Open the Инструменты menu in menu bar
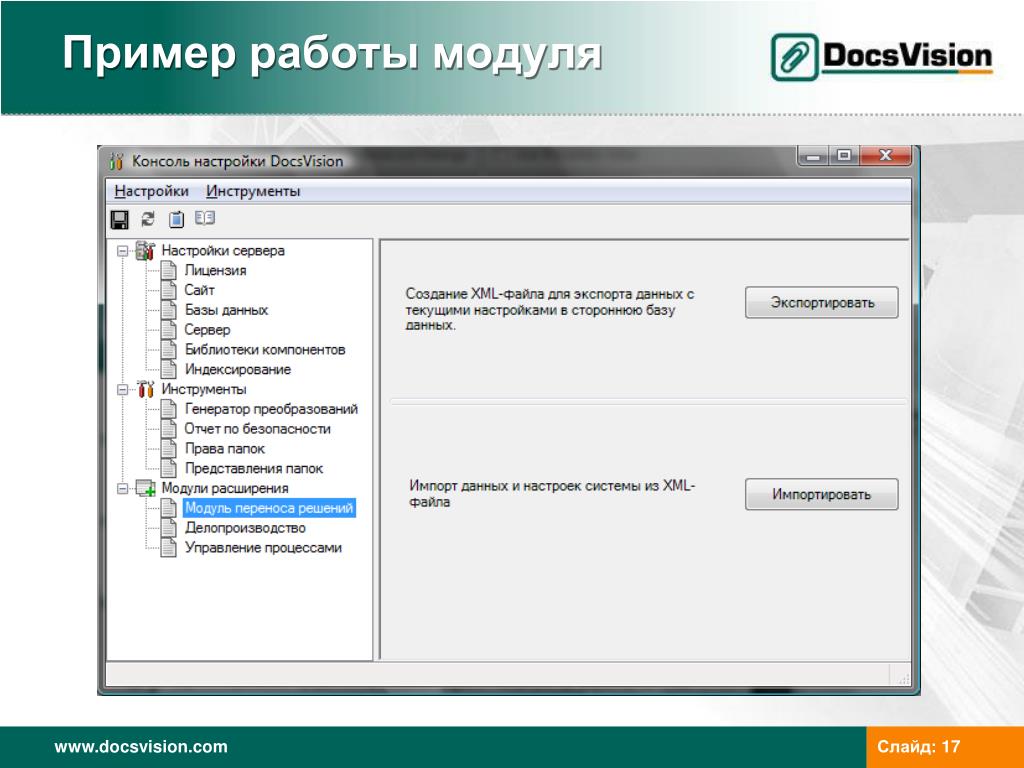Image resolution: width=1024 pixels, height=768 pixels. tap(253, 191)
